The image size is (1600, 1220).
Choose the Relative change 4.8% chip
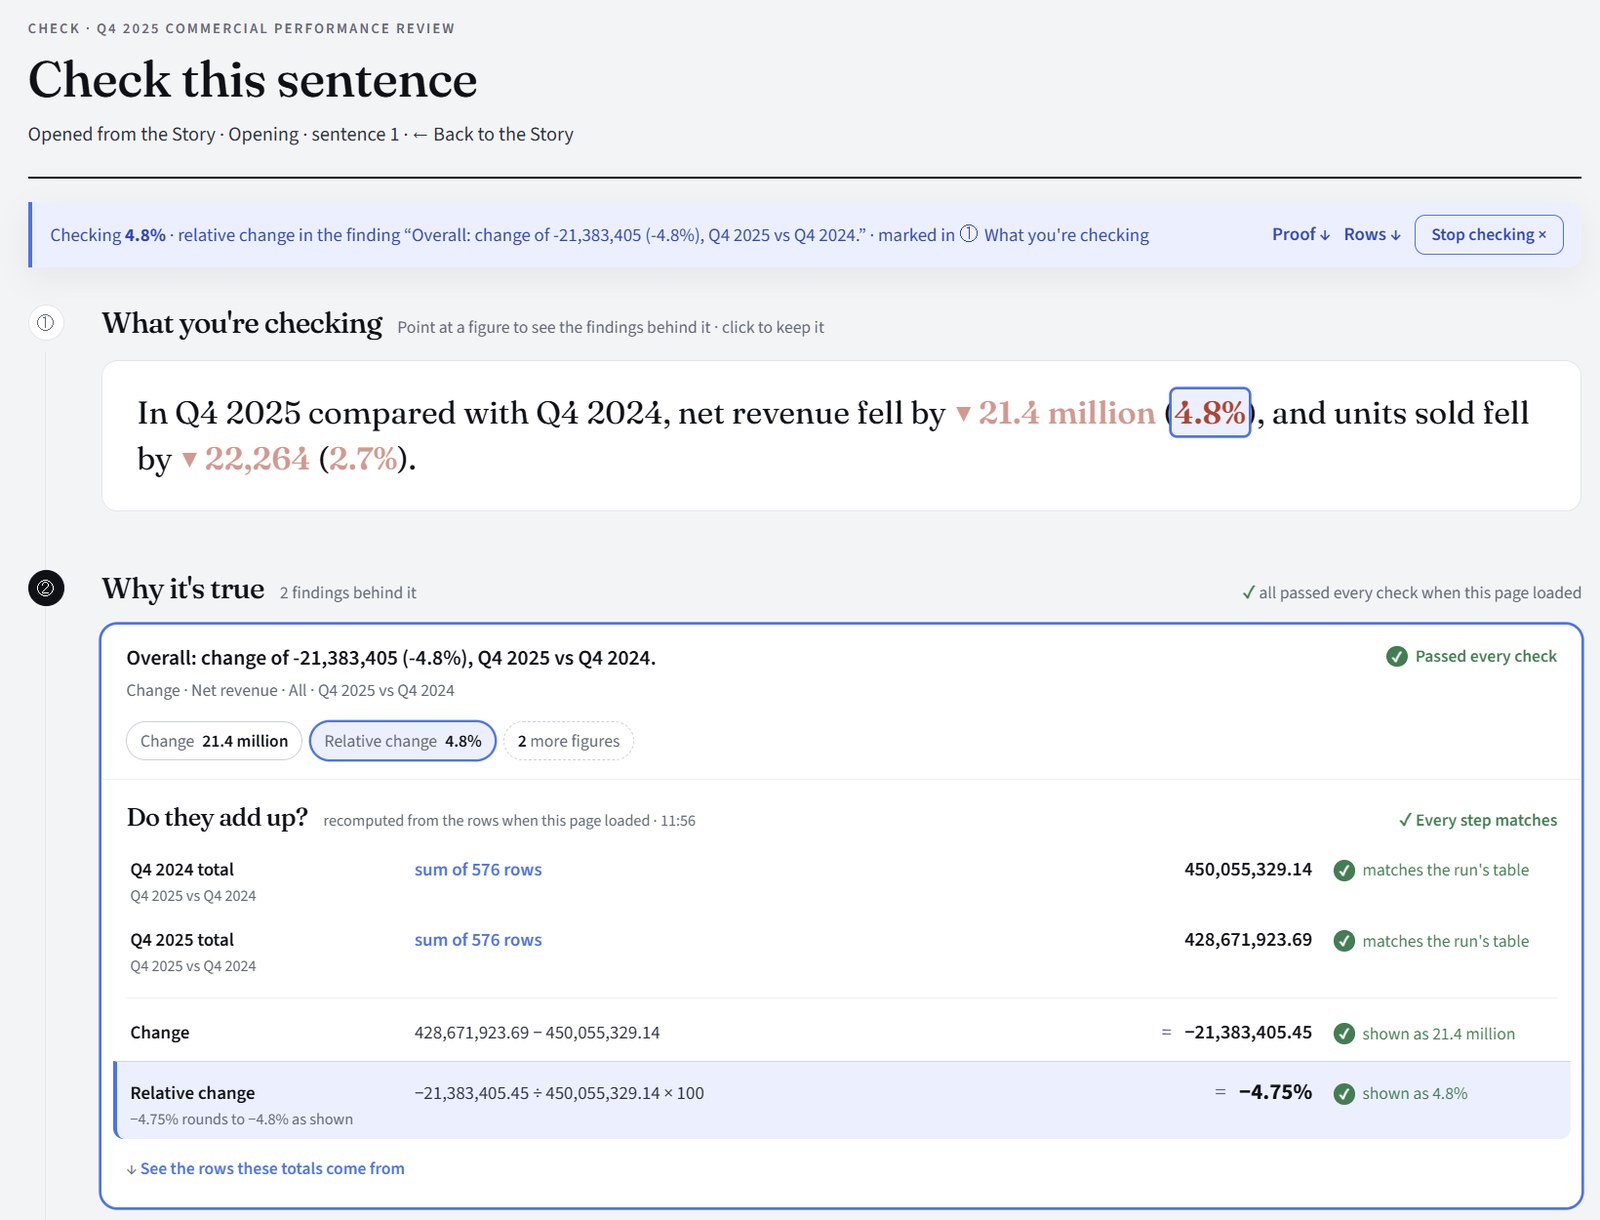(403, 741)
